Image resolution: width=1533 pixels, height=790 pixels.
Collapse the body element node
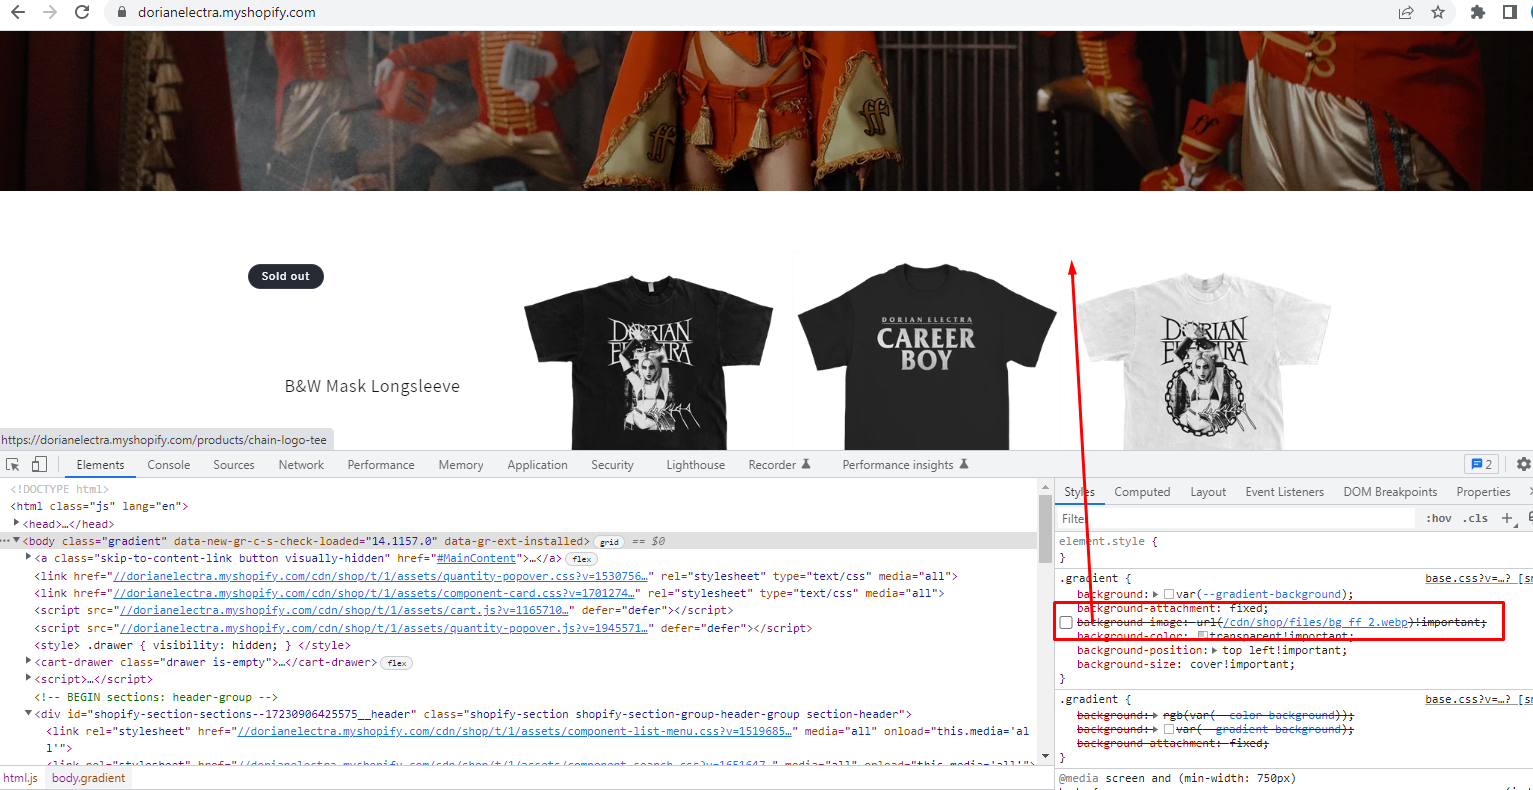pos(16,541)
